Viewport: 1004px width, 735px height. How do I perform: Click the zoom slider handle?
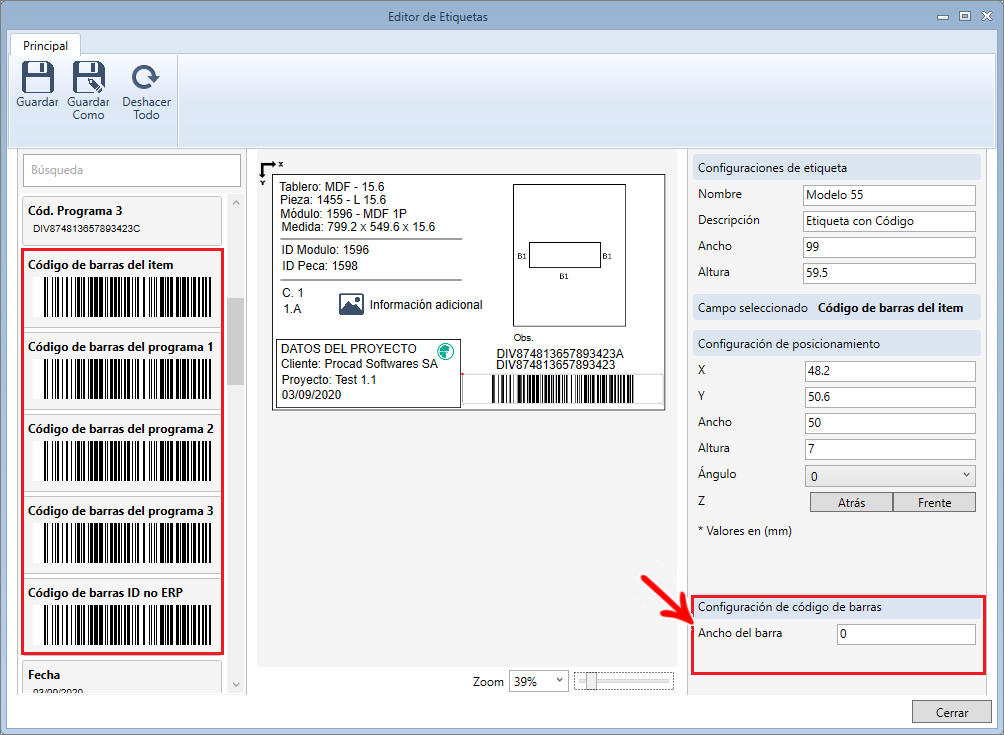coord(591,681)
